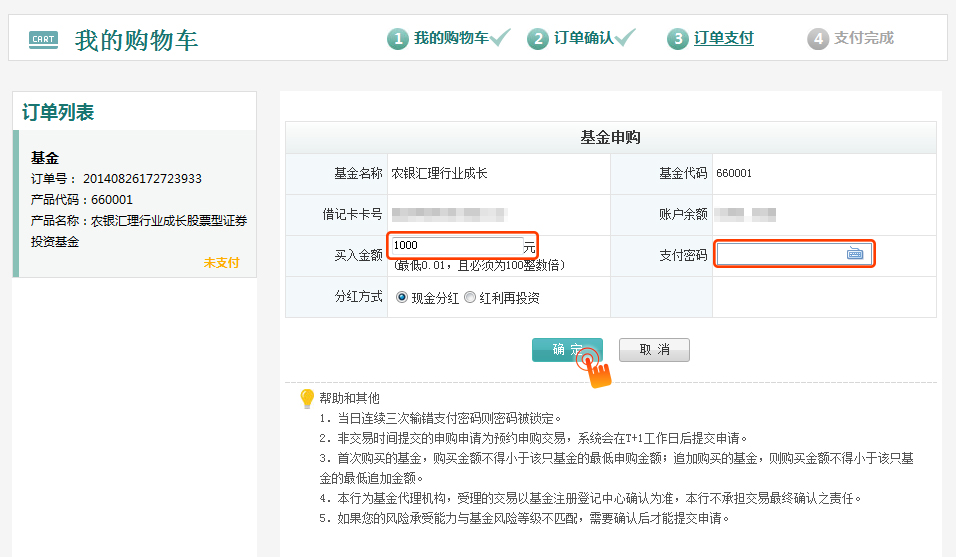Open the 支付完成 step label
The image size is (956, 557).
point(863,38)
